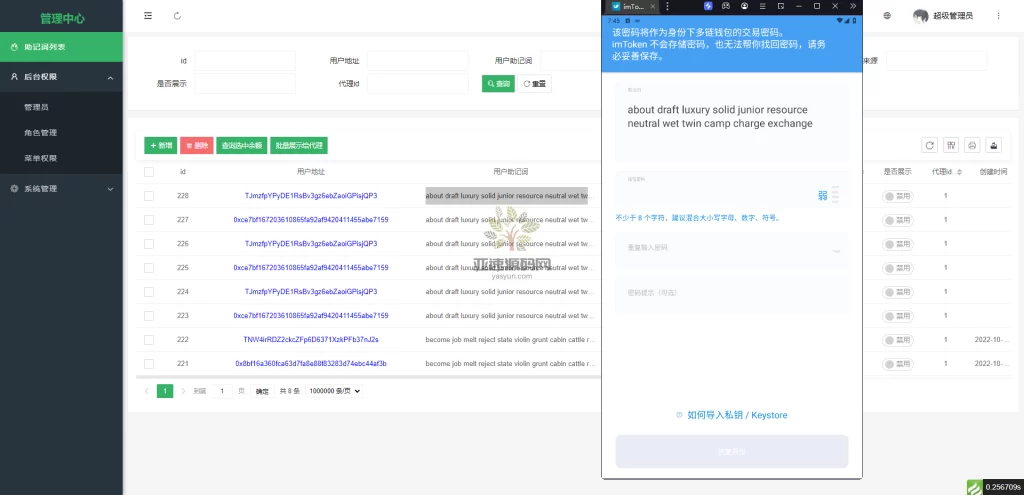Screen dimensions: 1024x495
Task: Click the 查询选中余额 button
Action: click(x=242, y=146)
